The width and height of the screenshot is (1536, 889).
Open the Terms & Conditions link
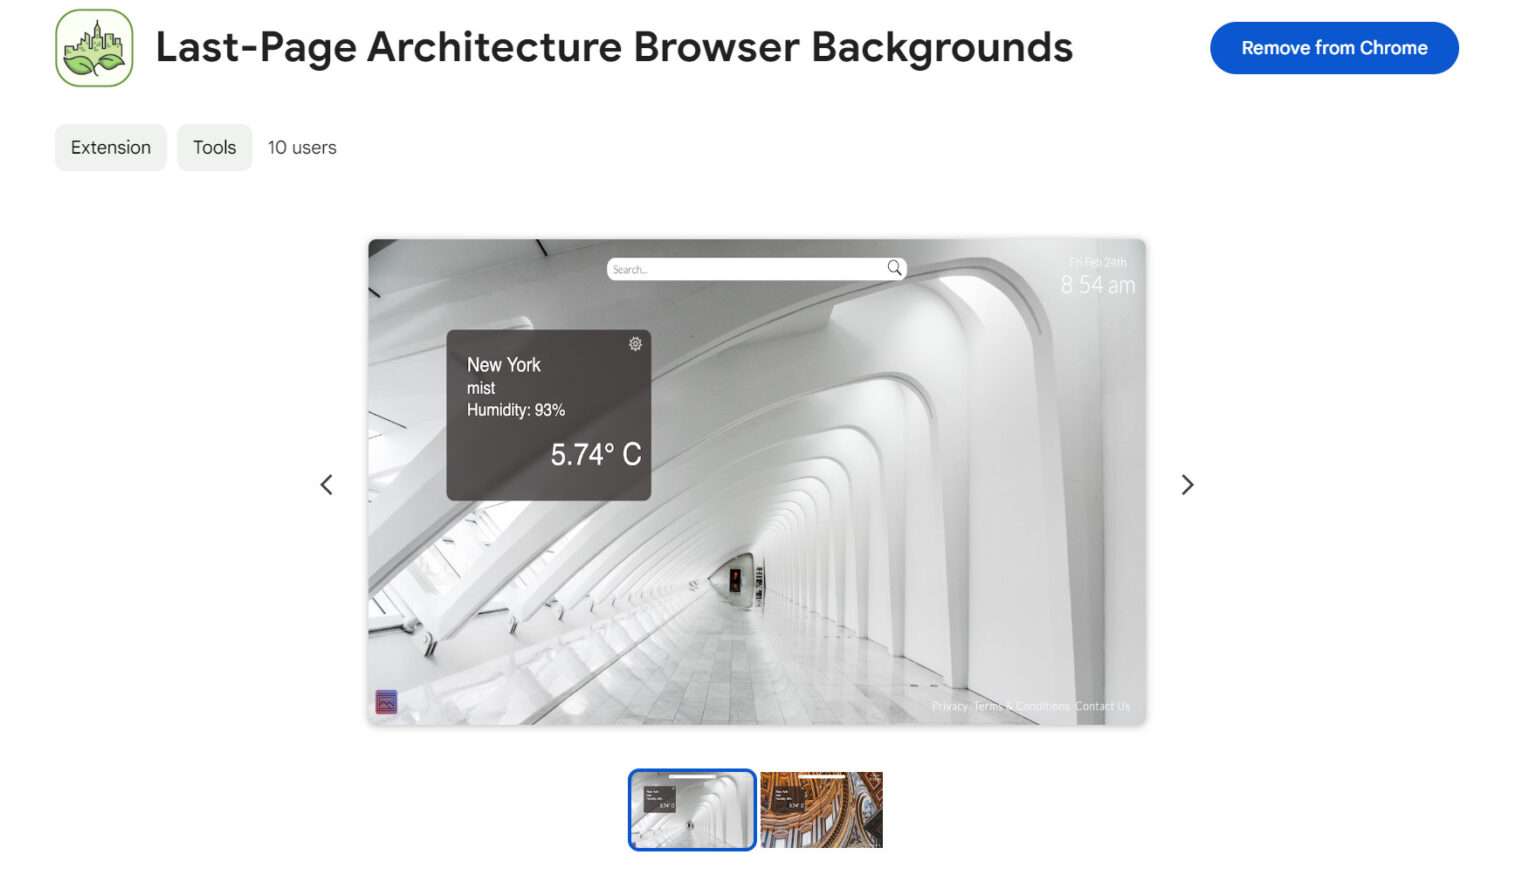click(1020, 706)
